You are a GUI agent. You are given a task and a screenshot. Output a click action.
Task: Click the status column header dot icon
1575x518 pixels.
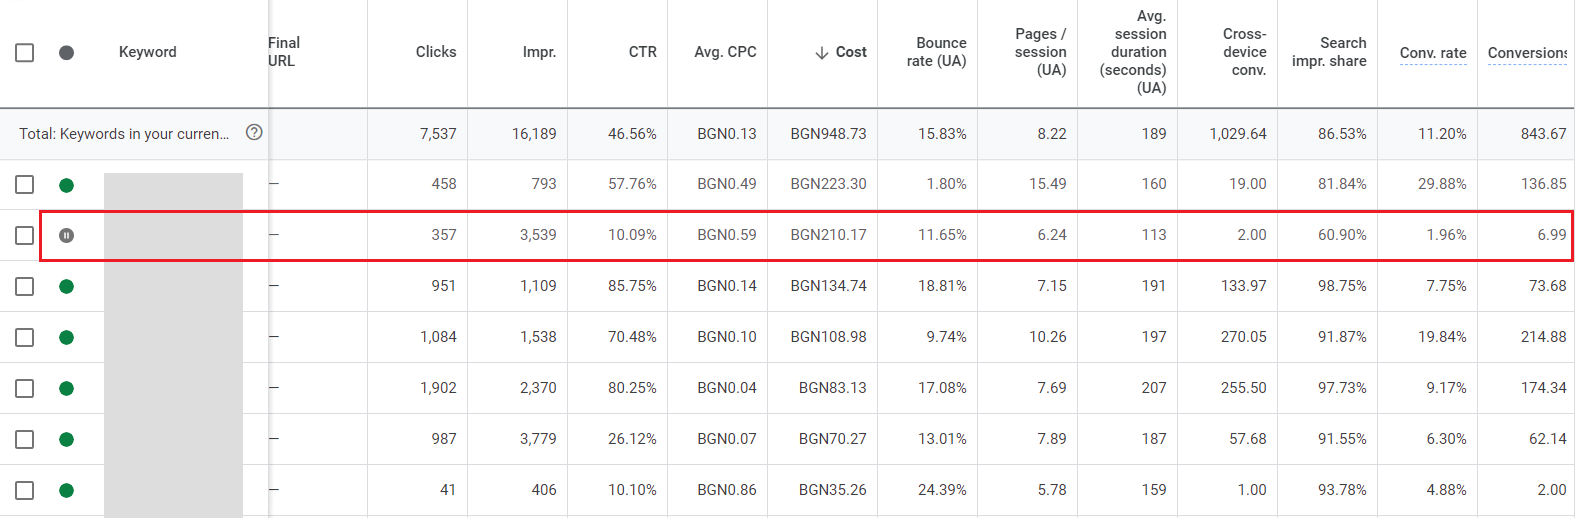point(66,53)
